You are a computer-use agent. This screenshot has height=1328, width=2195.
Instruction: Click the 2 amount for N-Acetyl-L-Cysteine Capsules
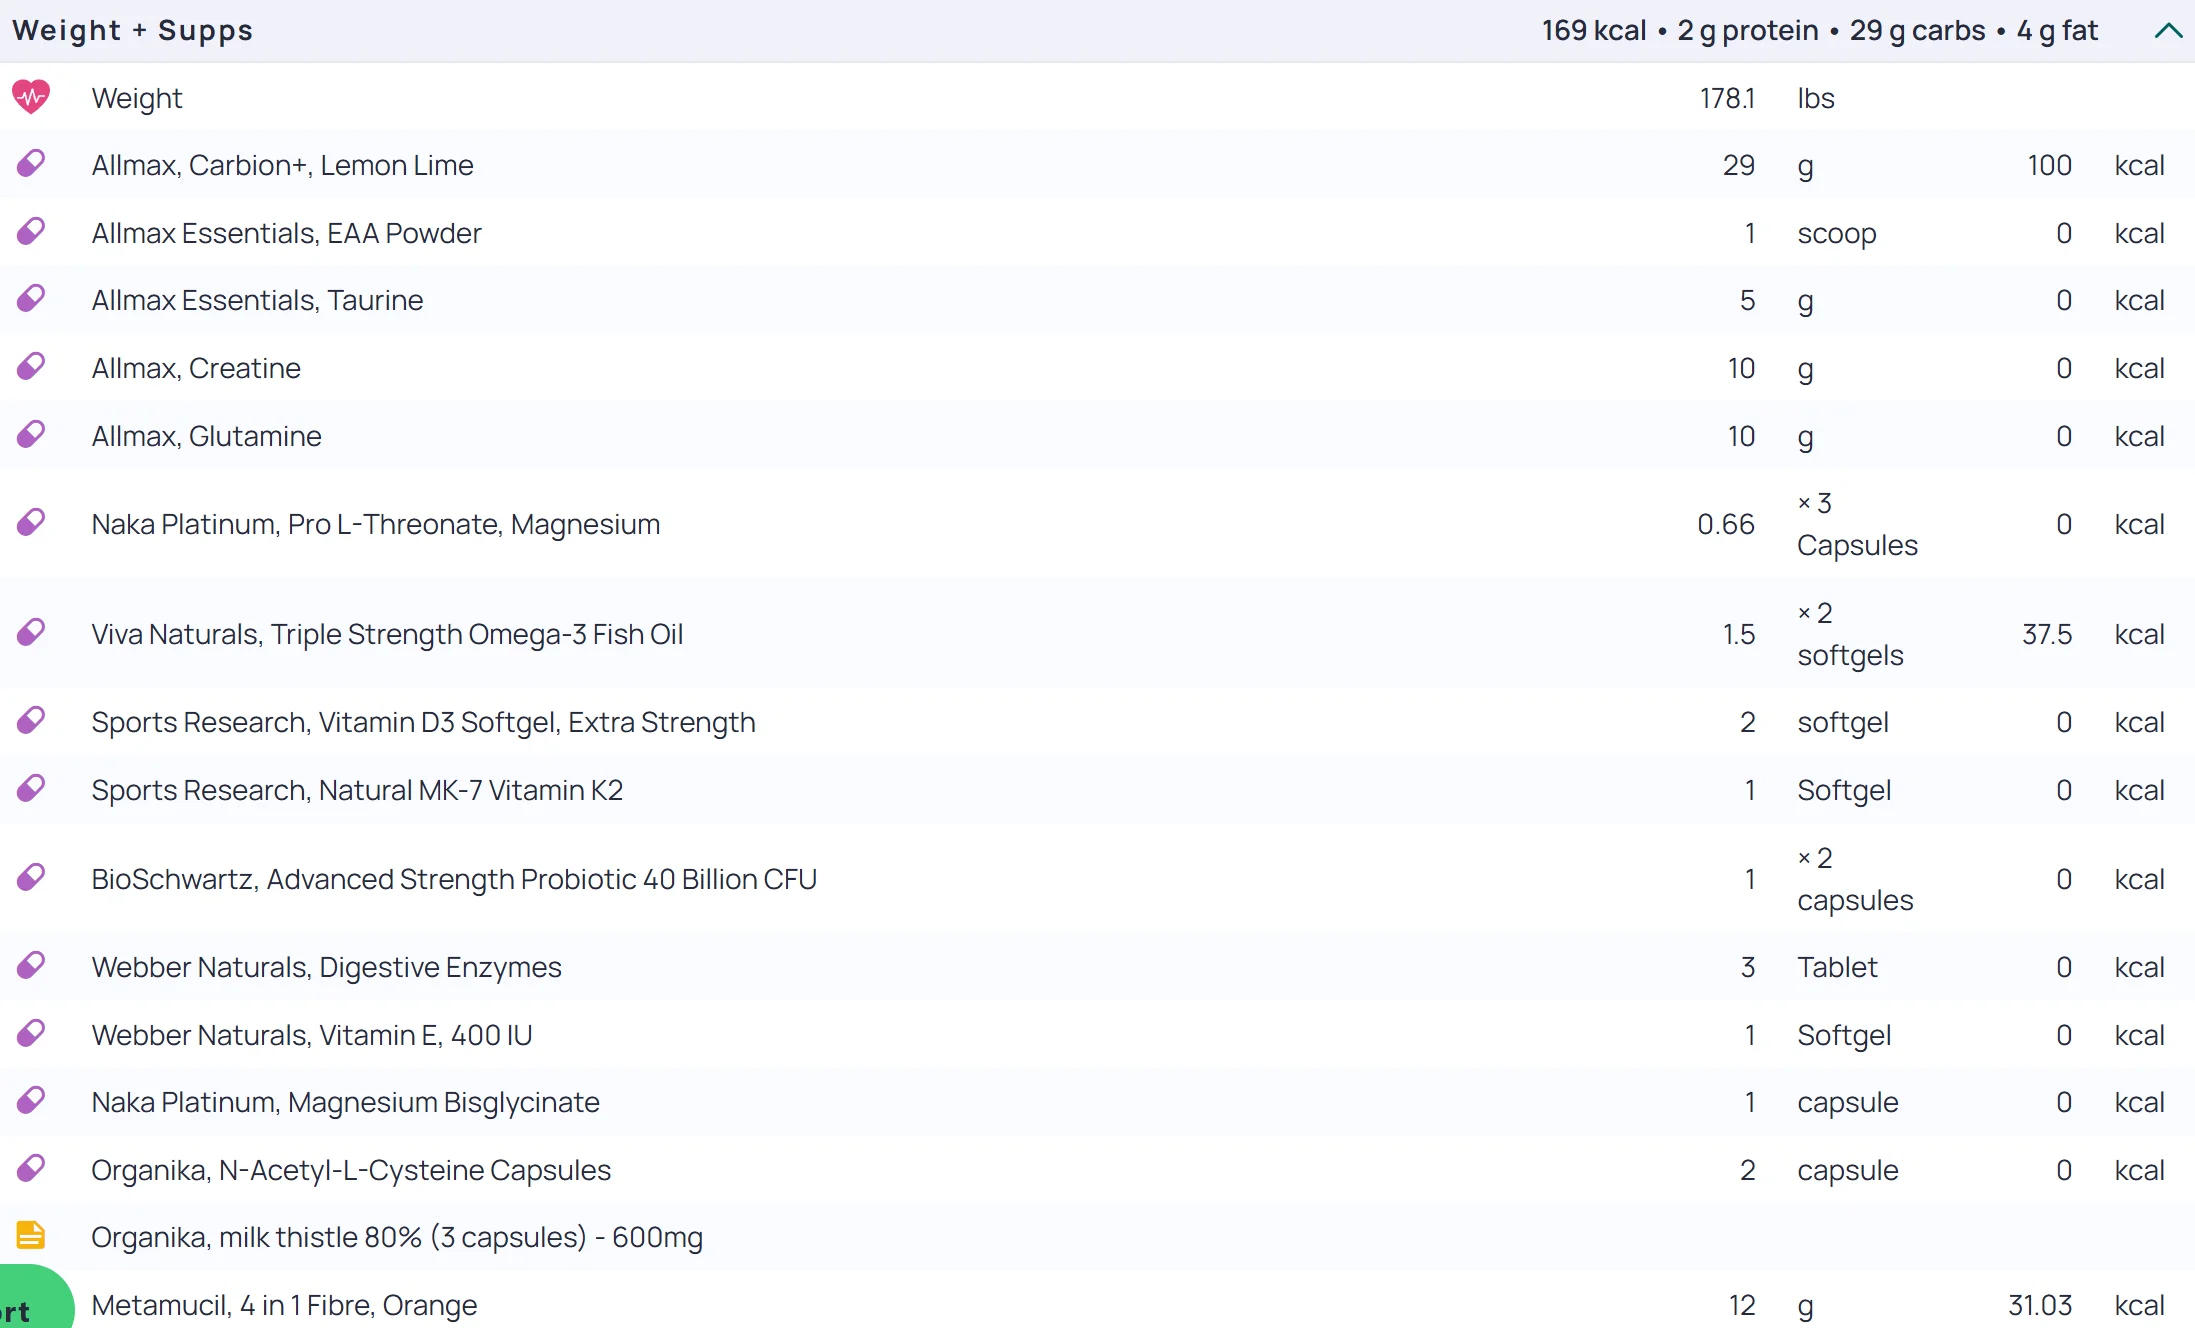click(x=1748, y=1170)
